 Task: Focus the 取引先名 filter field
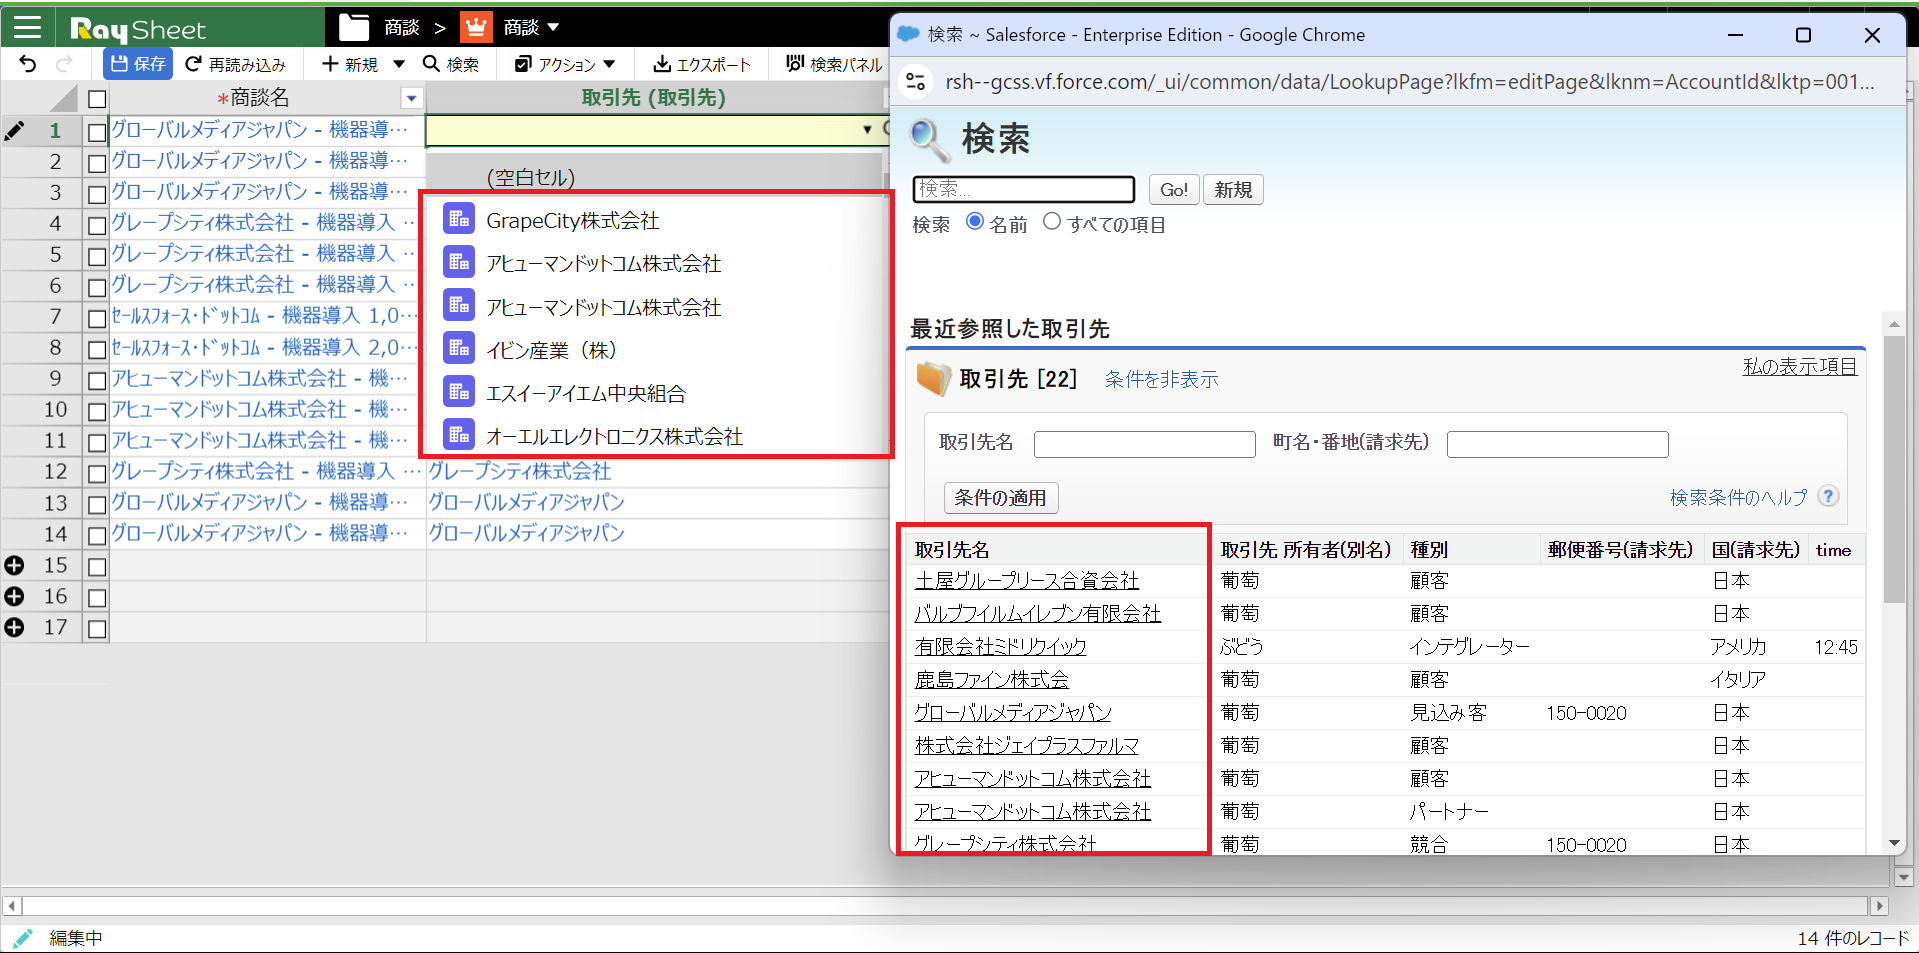[1144, 444]
